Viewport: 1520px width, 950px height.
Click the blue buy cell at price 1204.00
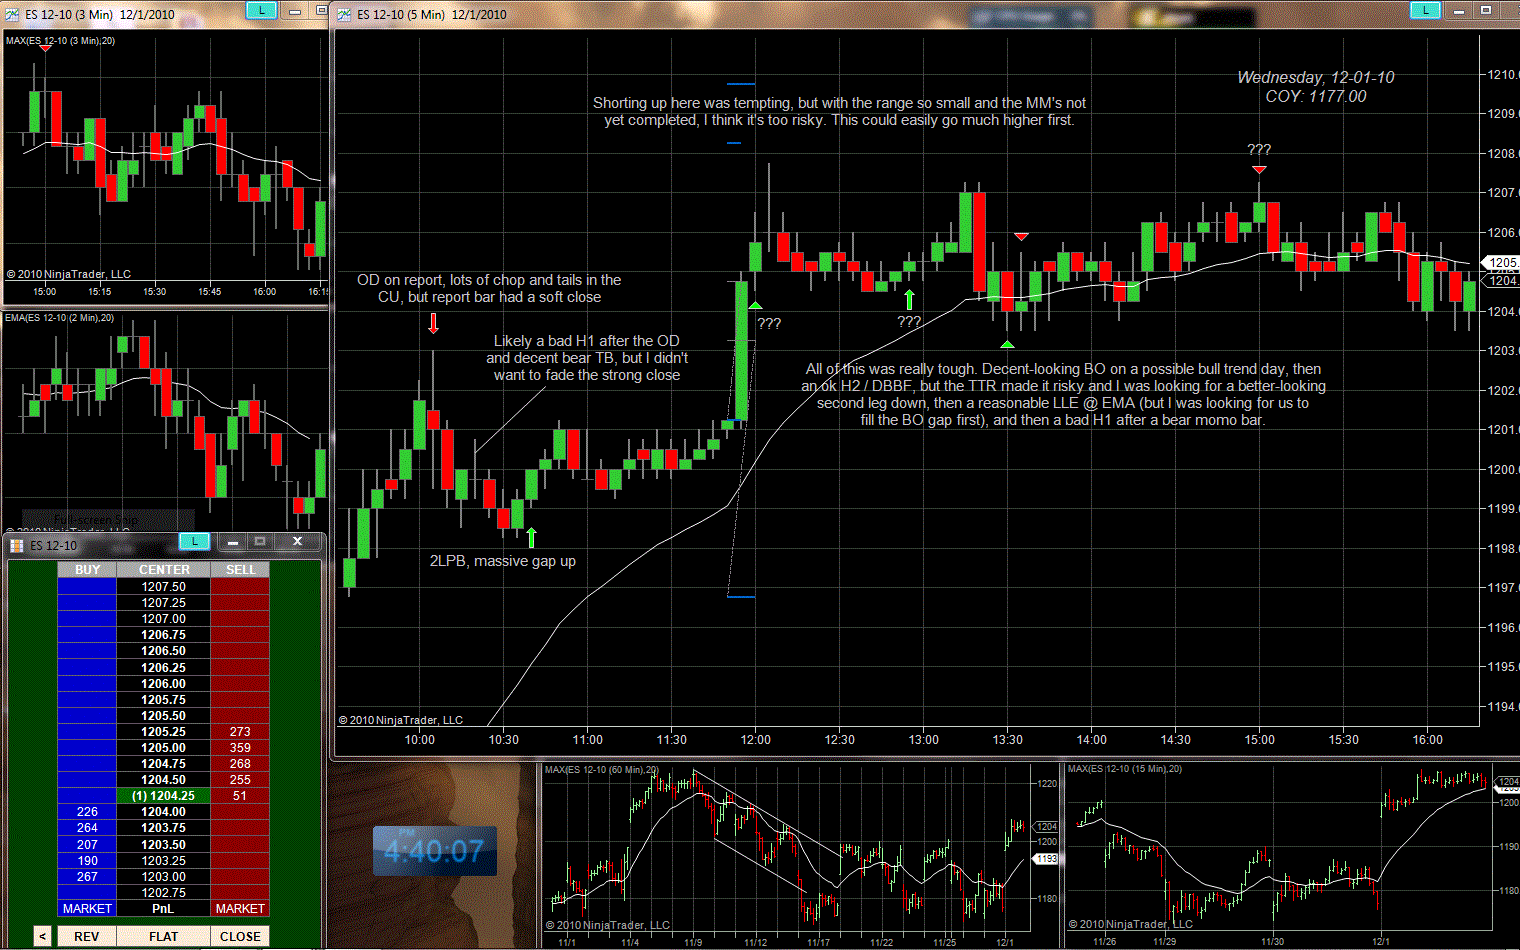pyautogui.click(x=87, y=812)
